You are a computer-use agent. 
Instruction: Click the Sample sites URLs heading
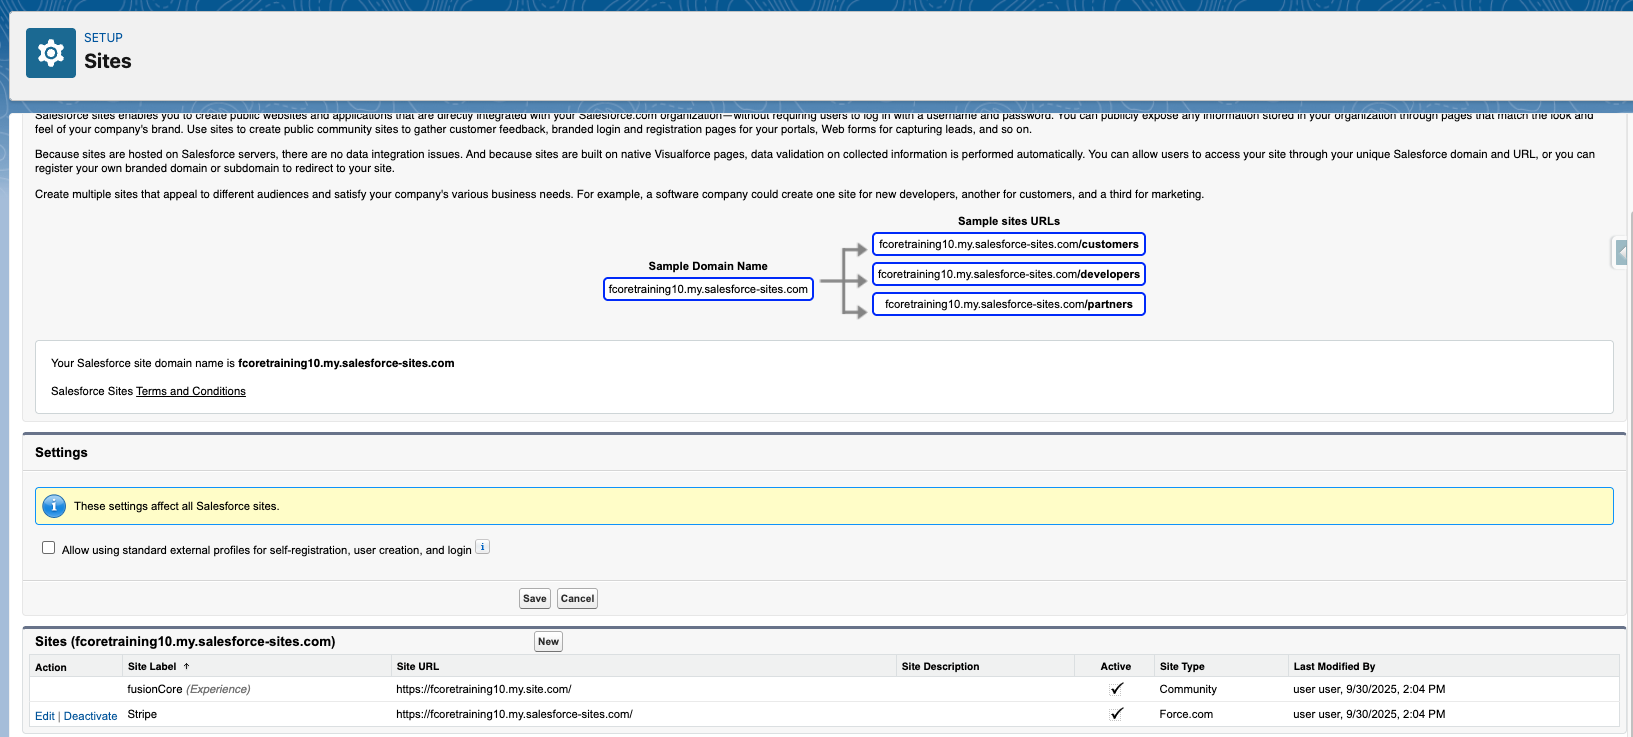pyautogui.click(x=1009, y=221)
